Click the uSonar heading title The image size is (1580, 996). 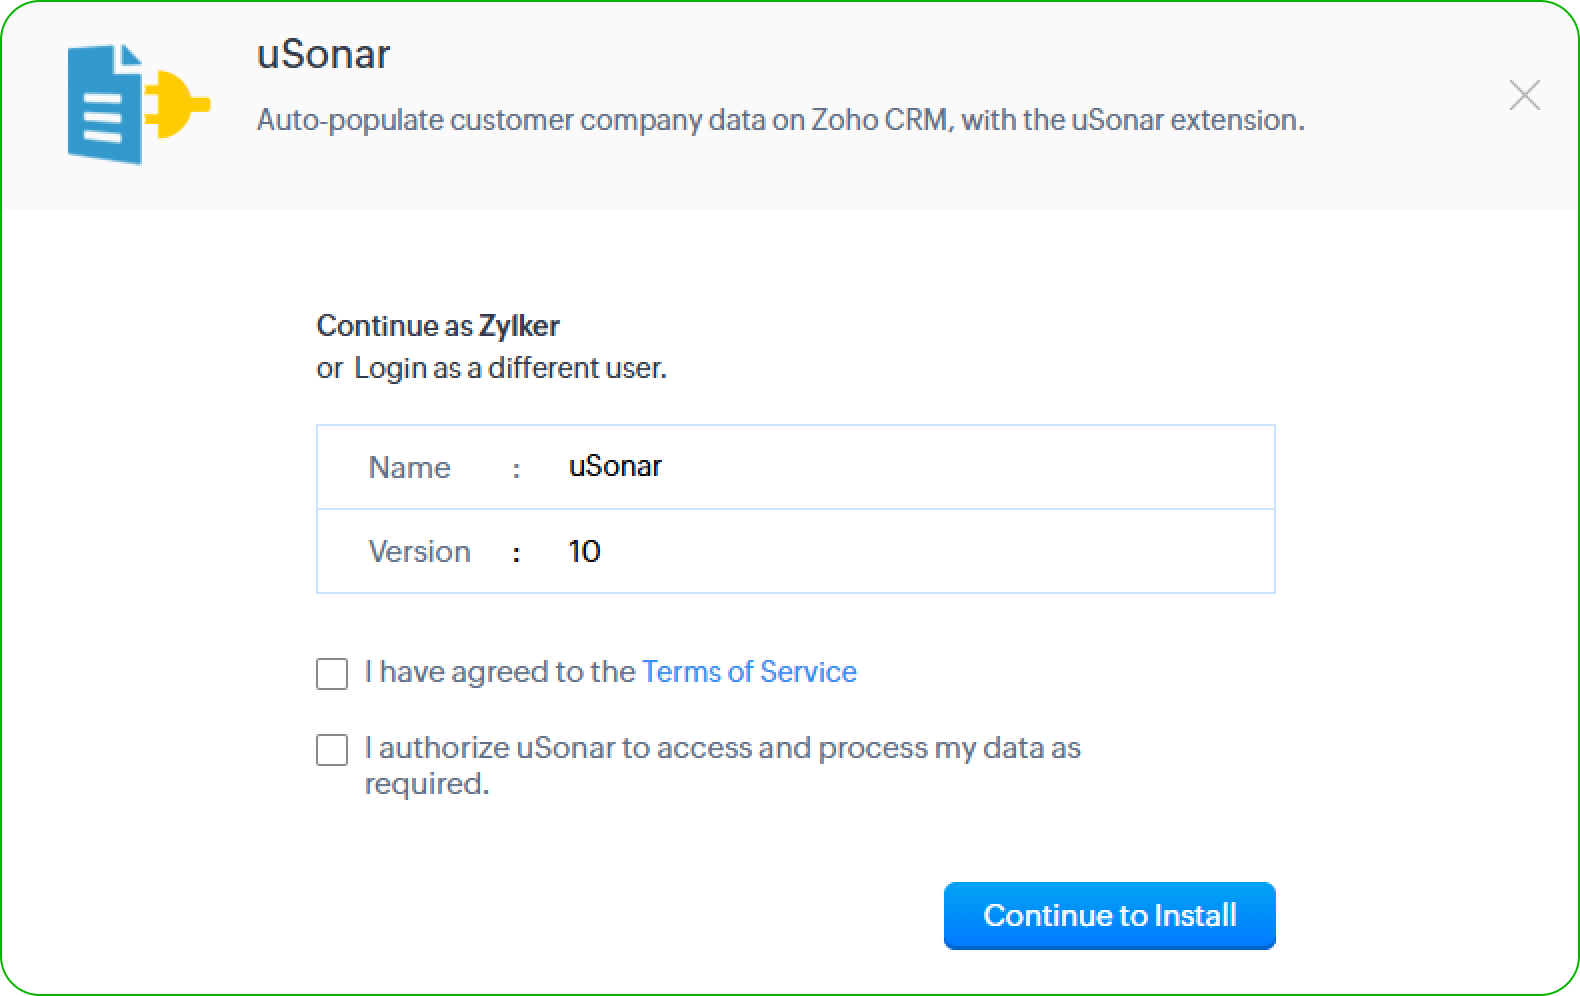(x=323, y=54)
